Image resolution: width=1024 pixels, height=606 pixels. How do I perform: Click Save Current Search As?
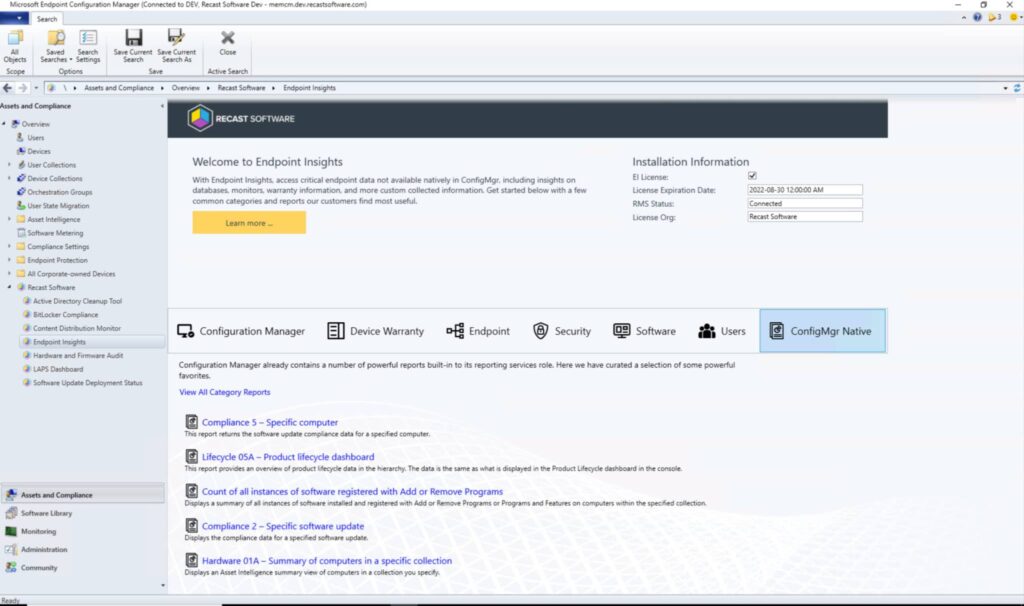[176, 45]
